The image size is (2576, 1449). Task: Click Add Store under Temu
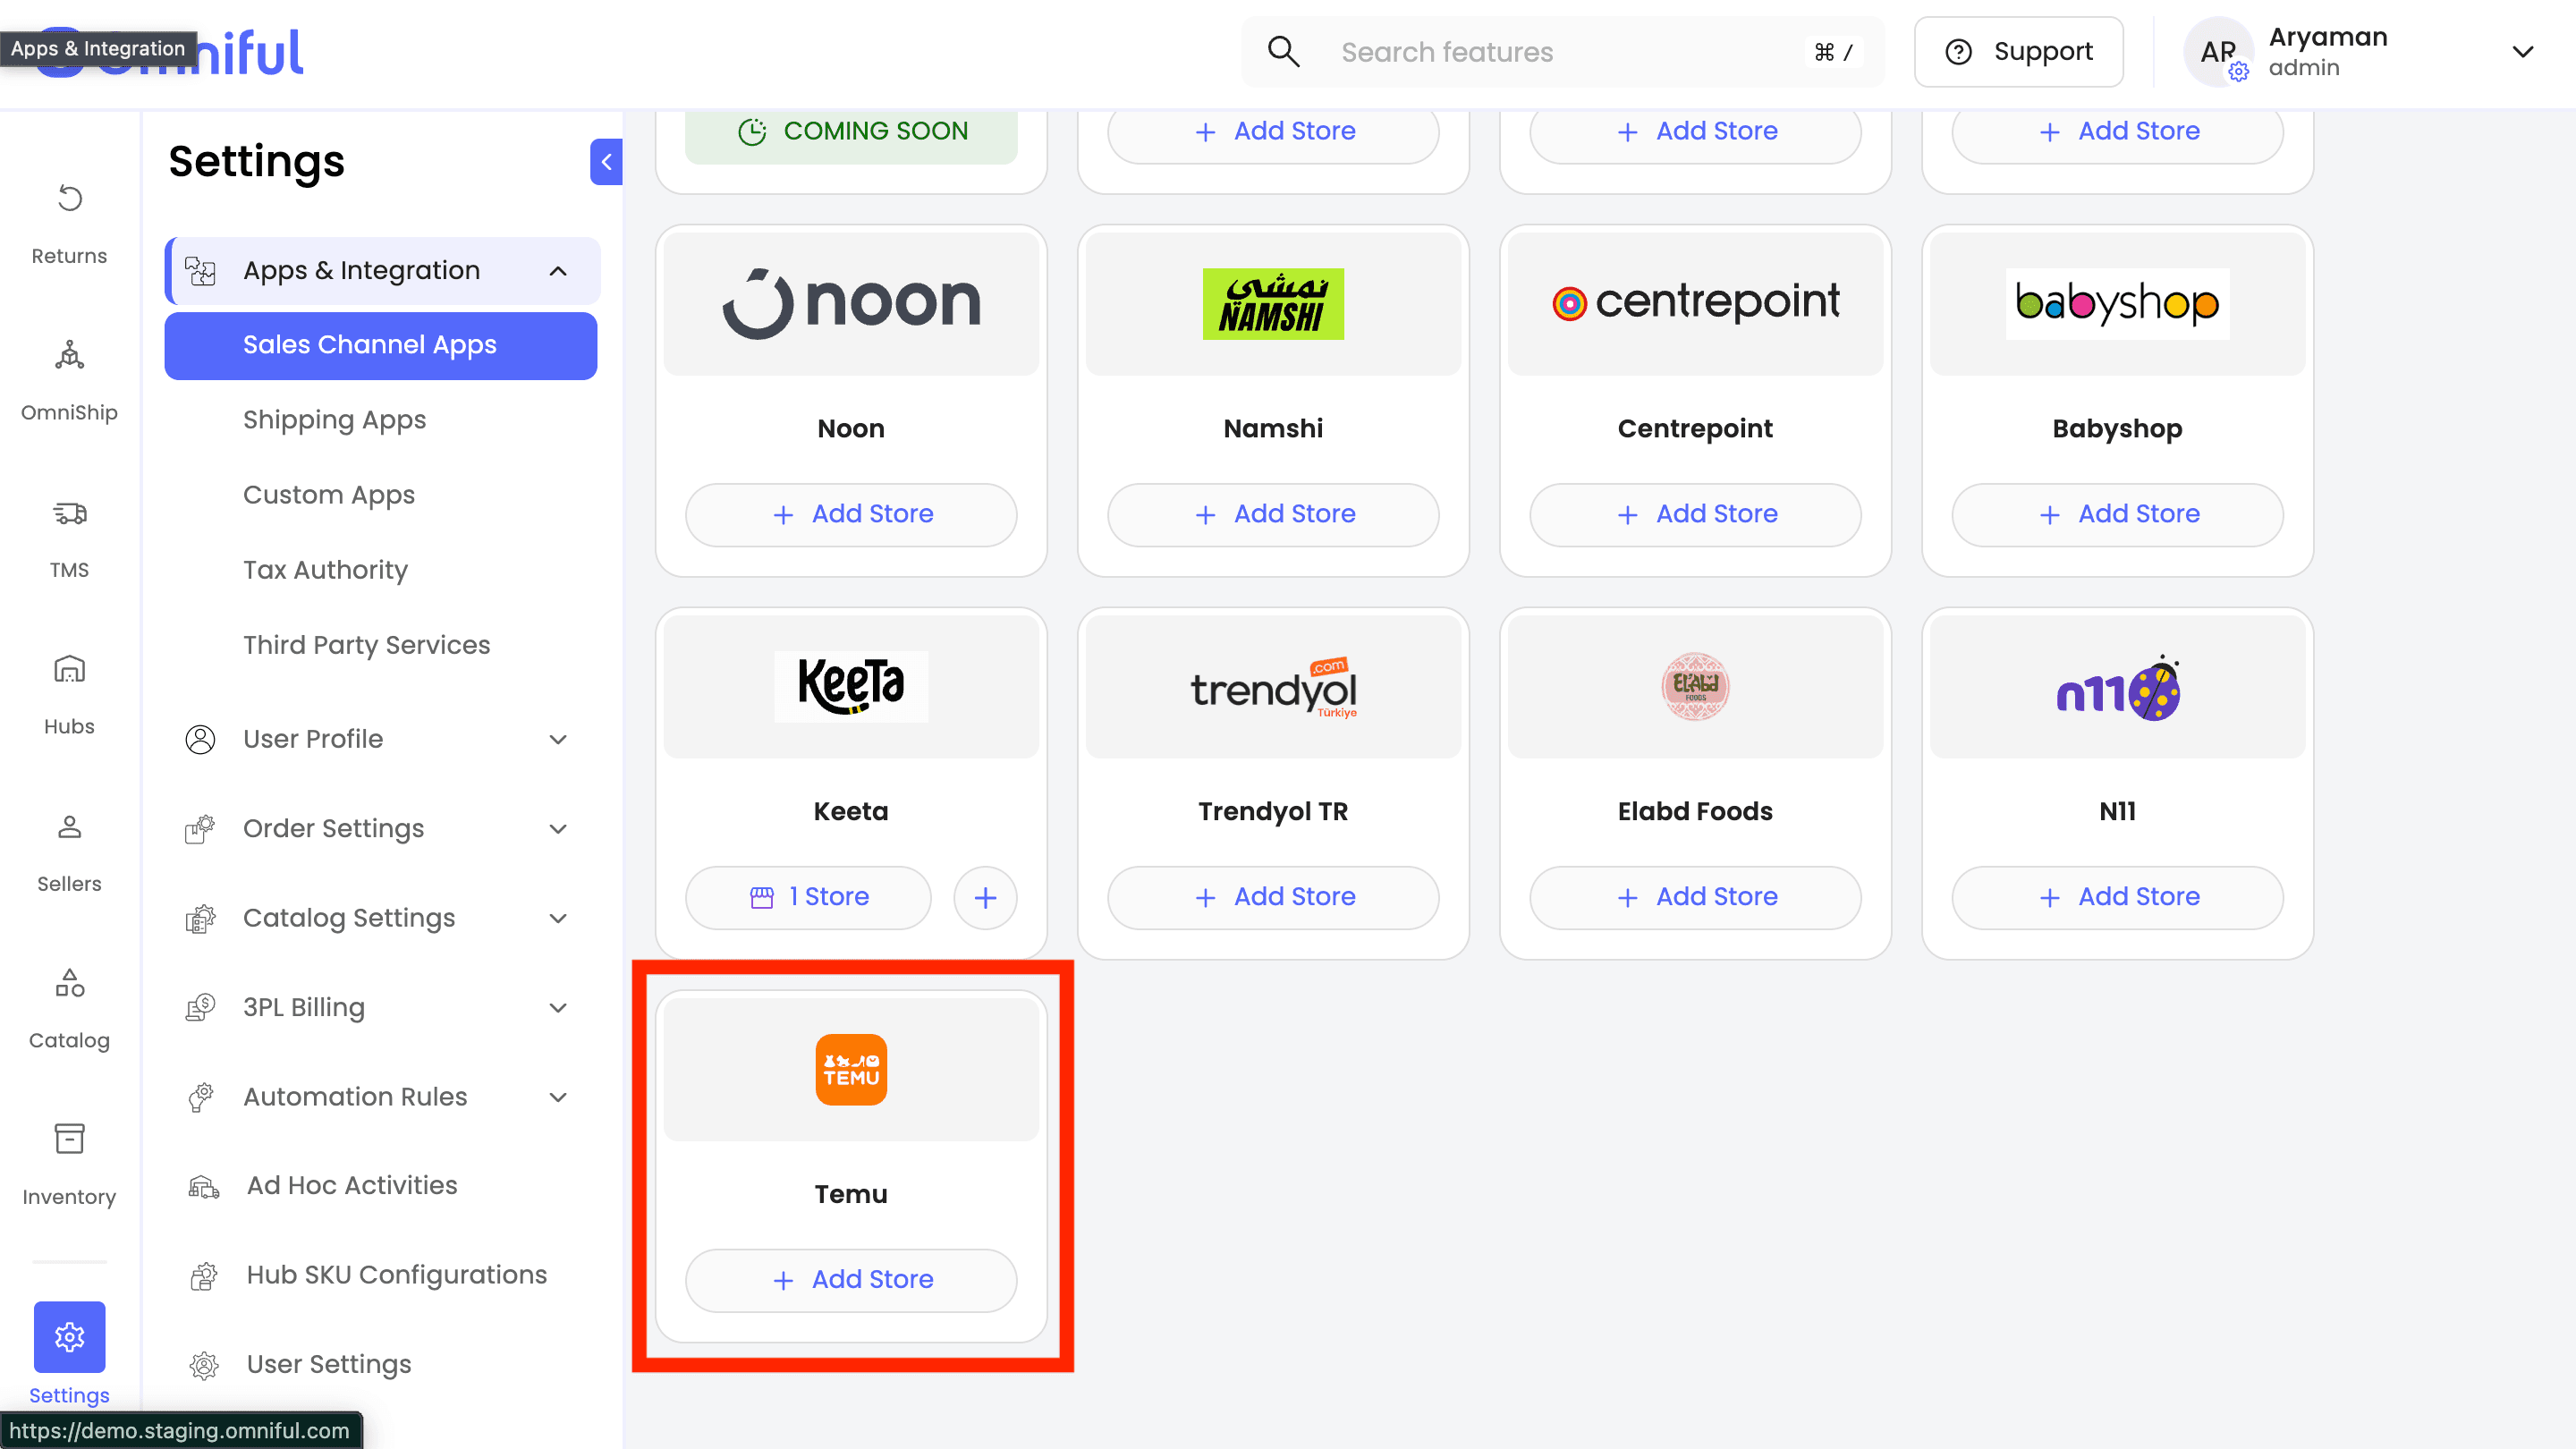pos(851,1279)
